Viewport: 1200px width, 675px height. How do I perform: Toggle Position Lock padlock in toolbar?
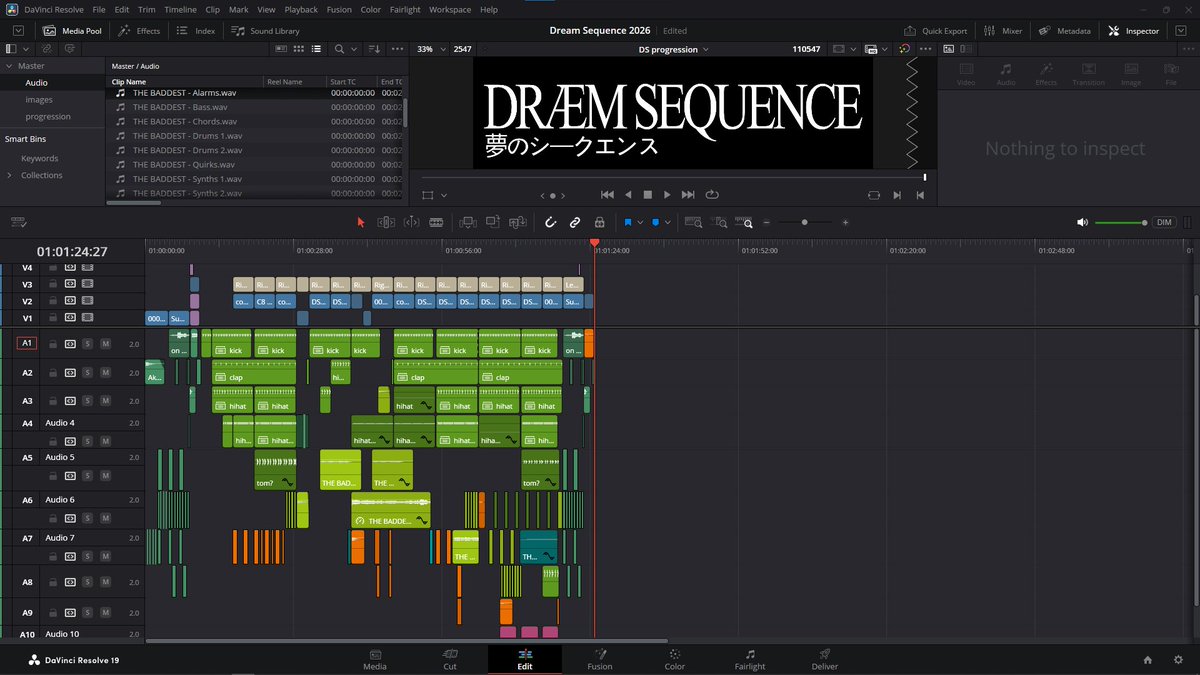coord(599,222)
